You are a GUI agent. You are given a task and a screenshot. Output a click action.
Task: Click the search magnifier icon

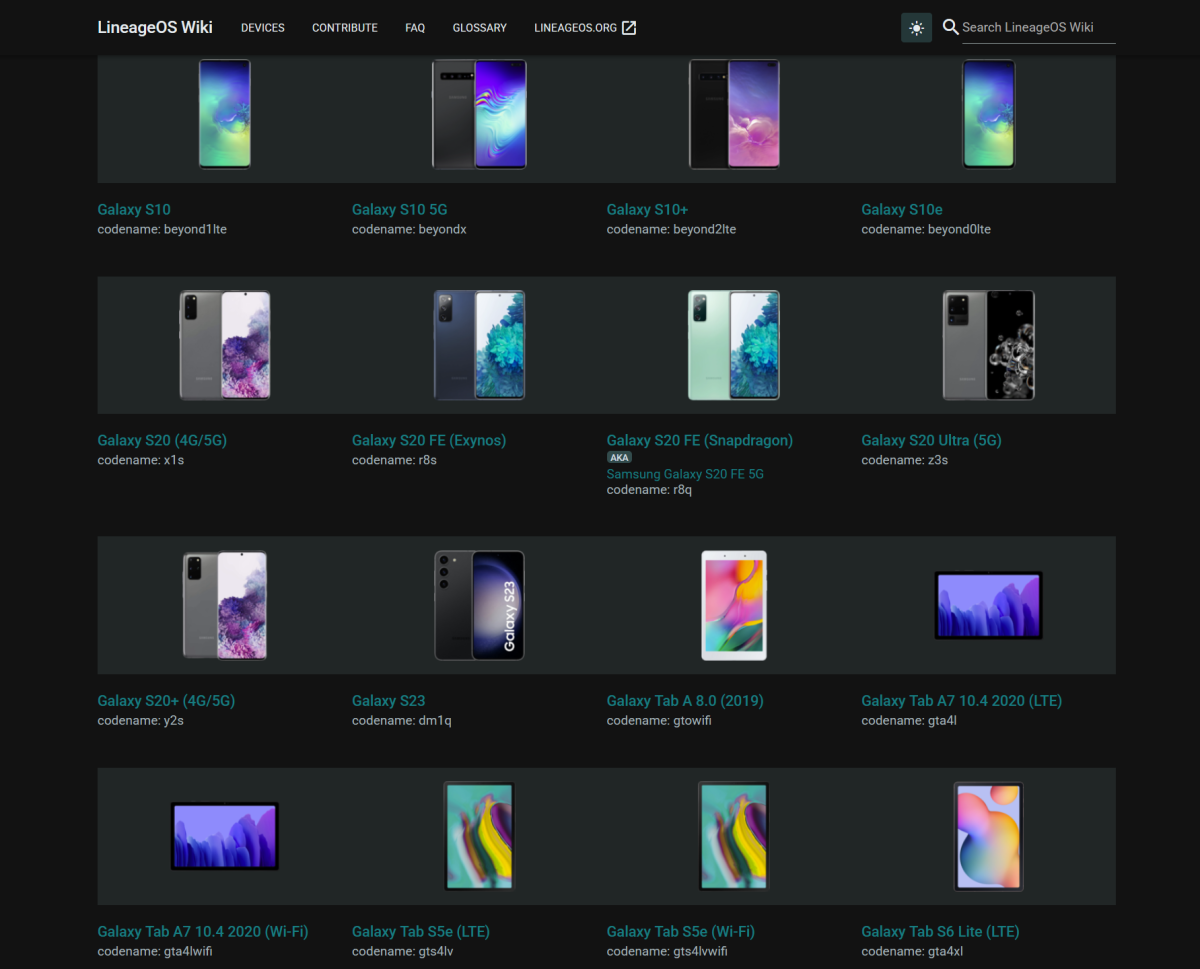point(951,27)
